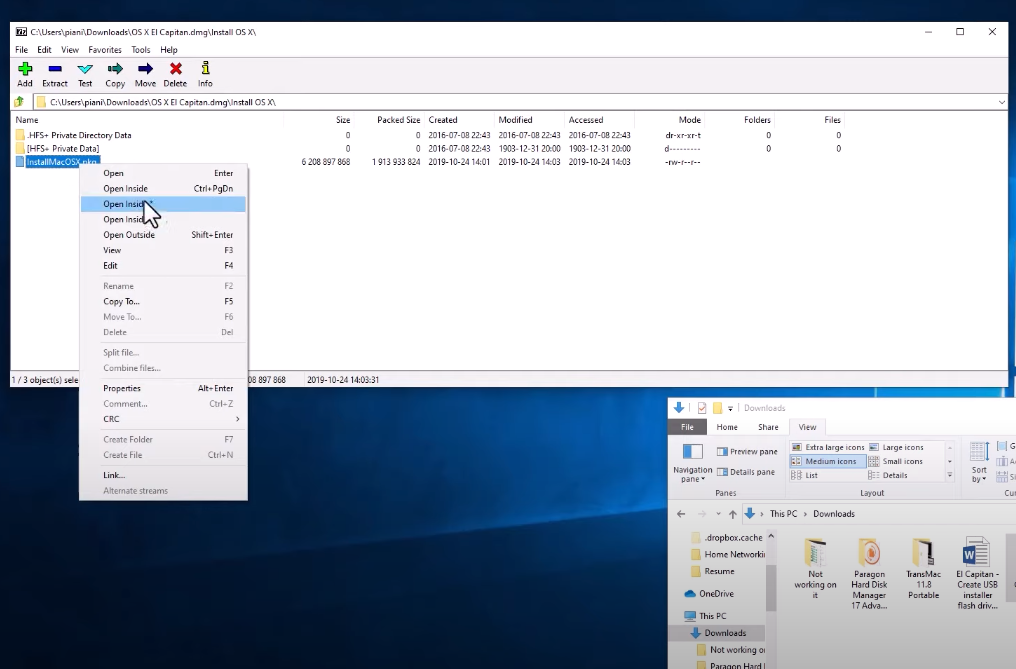This screenshot has height=669, width=1016.
Task: Click the Extract toolbar icon
Action: (54, 74)
